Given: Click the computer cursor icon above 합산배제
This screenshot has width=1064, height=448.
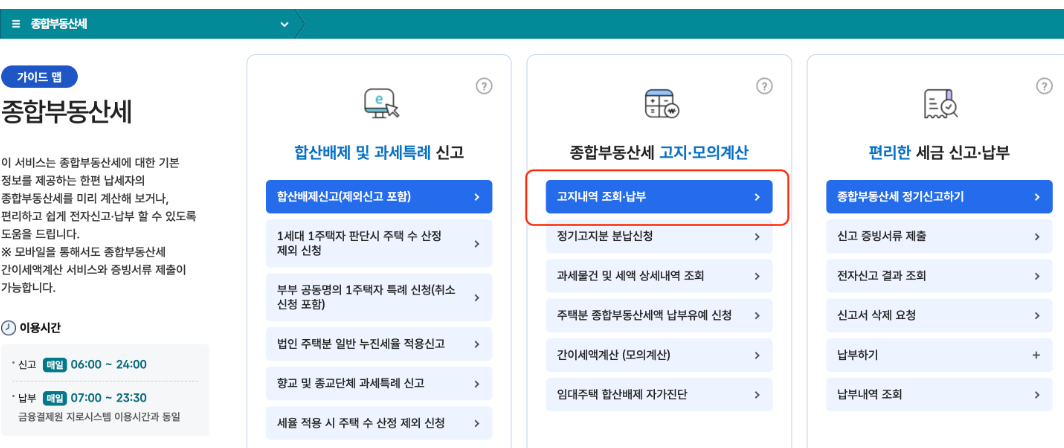Looking at the screenshot, I should click(x=381, y=103).
